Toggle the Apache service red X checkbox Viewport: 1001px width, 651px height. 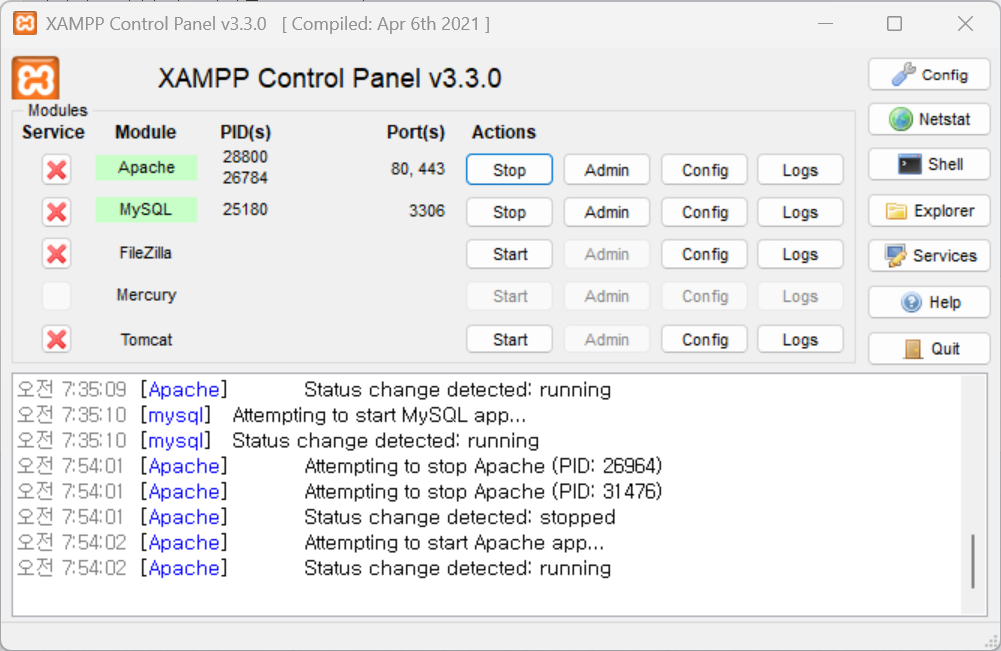[57, 170]
